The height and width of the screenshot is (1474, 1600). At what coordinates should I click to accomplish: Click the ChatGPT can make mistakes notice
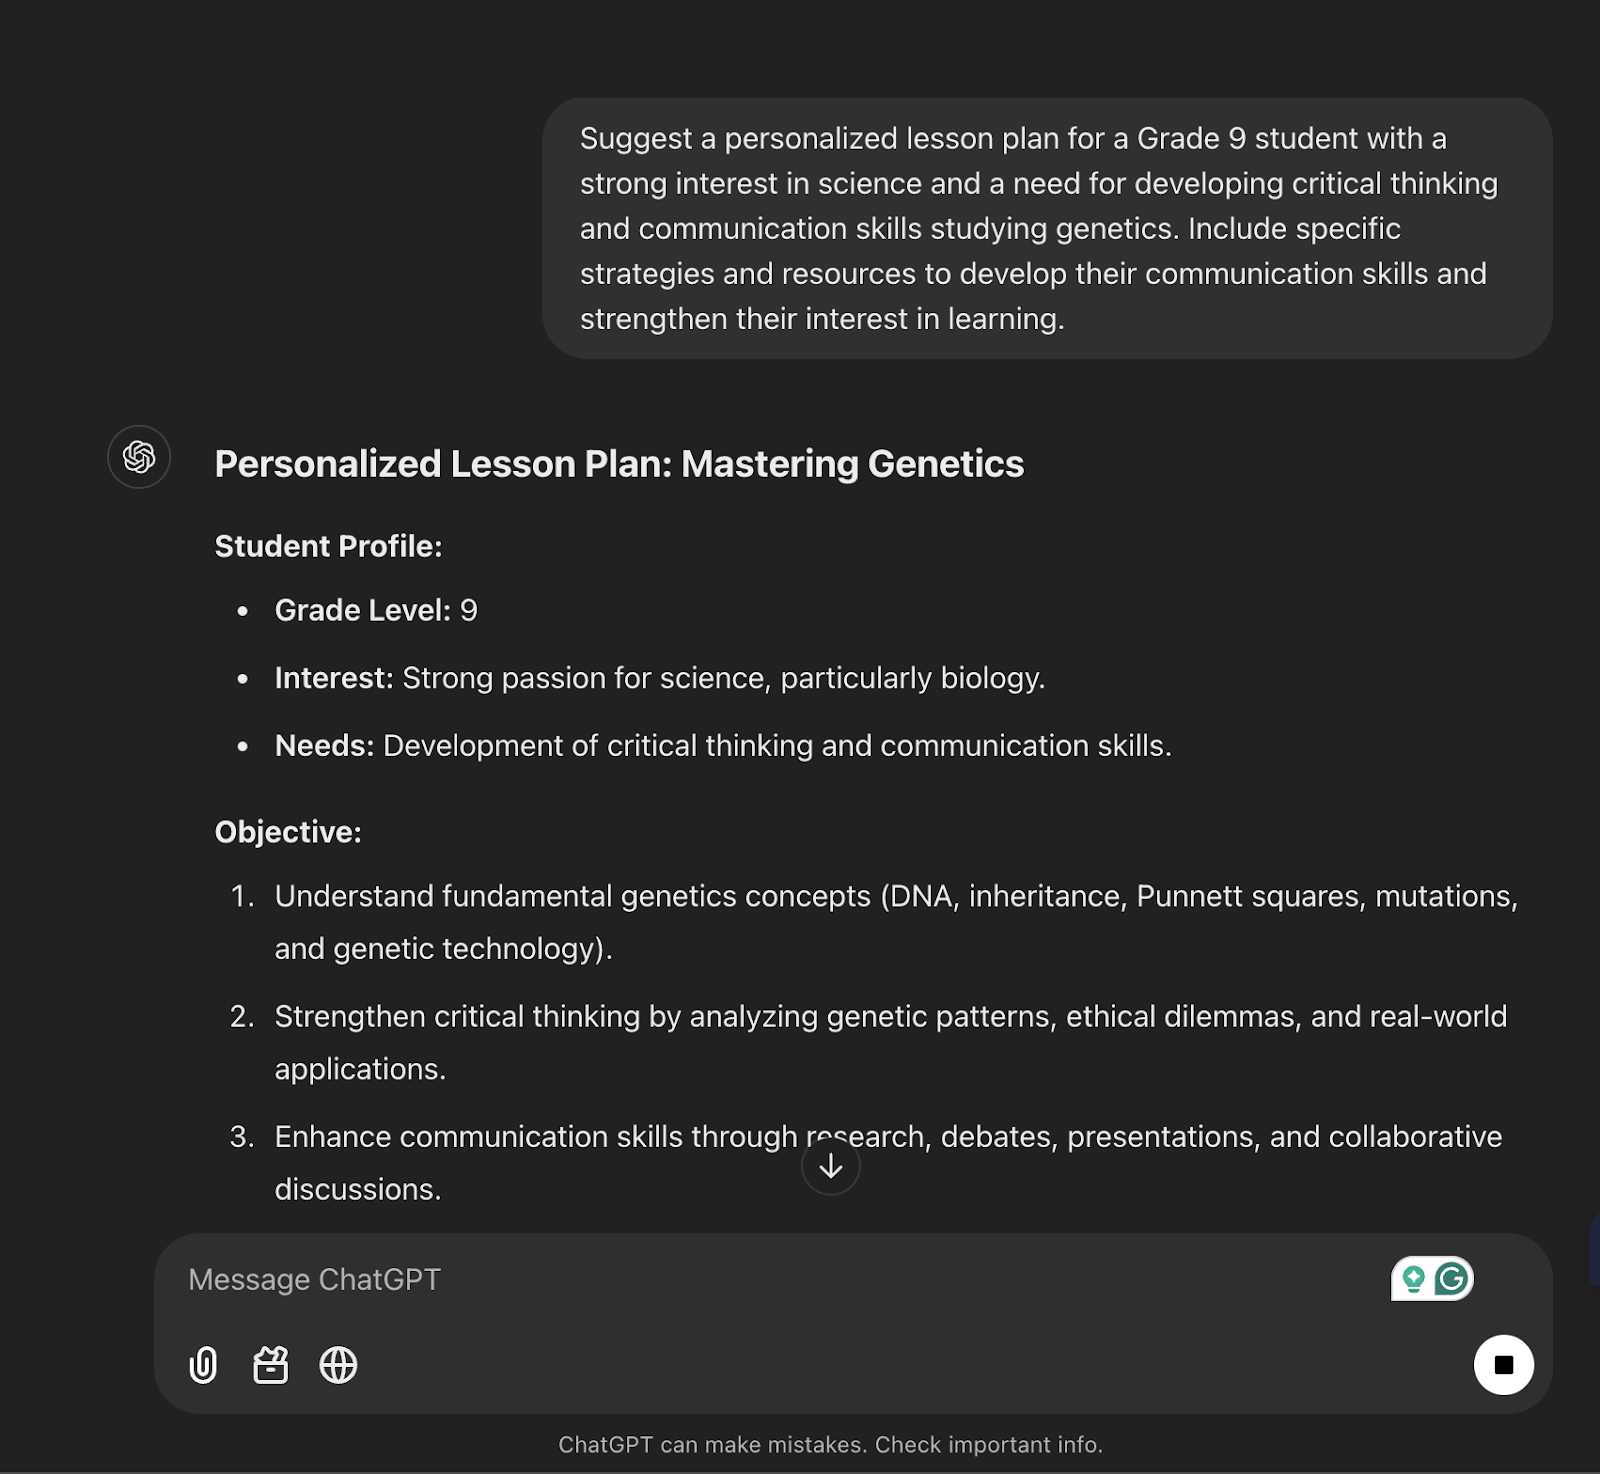(x=830, y=1443)
